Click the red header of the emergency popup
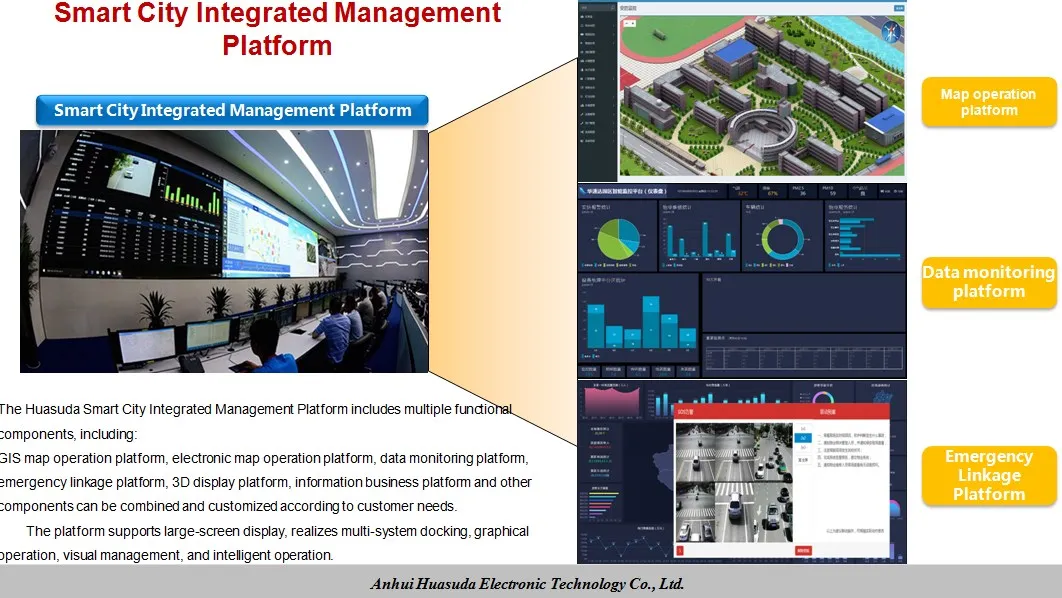This screenshot has width=1062, height=598. pyautogui.click(x=782, y=412)
